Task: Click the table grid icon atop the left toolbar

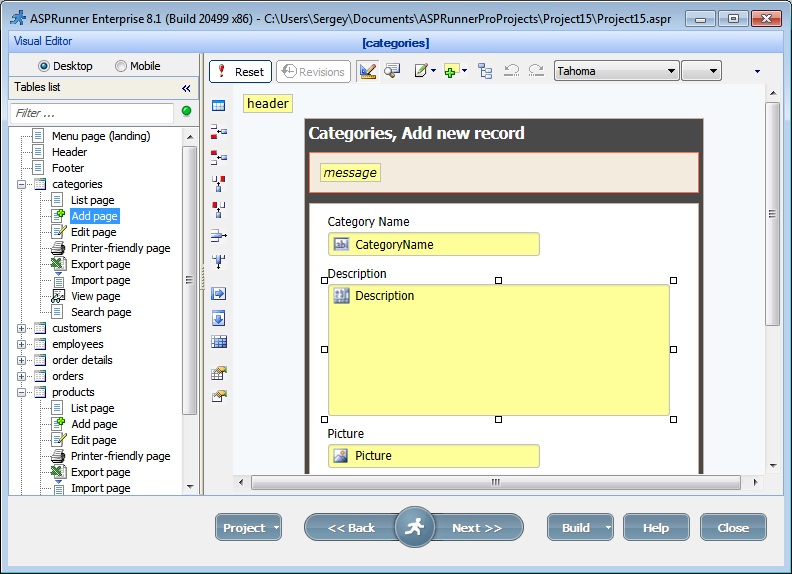Action: point(218,105)
